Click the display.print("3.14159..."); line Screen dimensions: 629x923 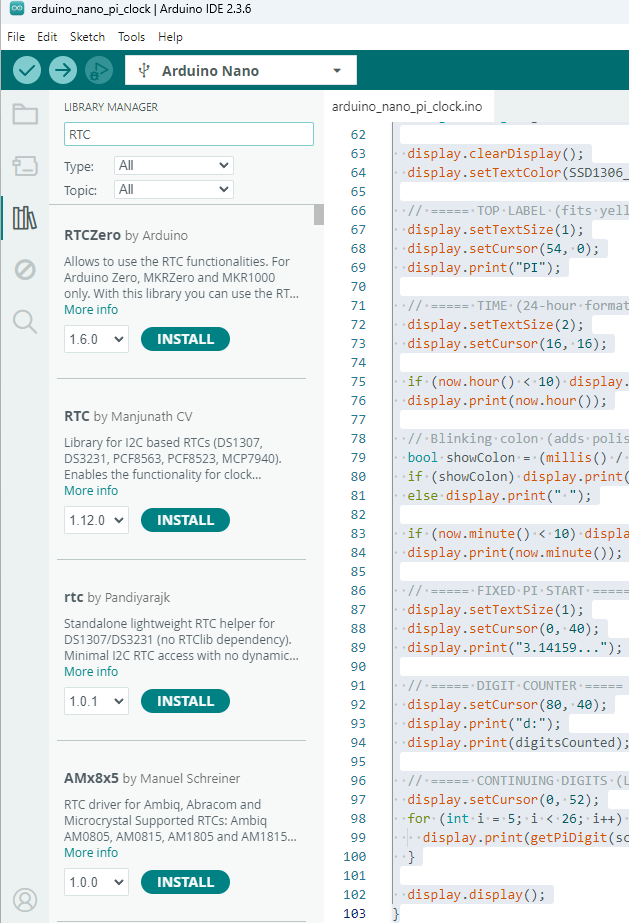tap(514, 648)
